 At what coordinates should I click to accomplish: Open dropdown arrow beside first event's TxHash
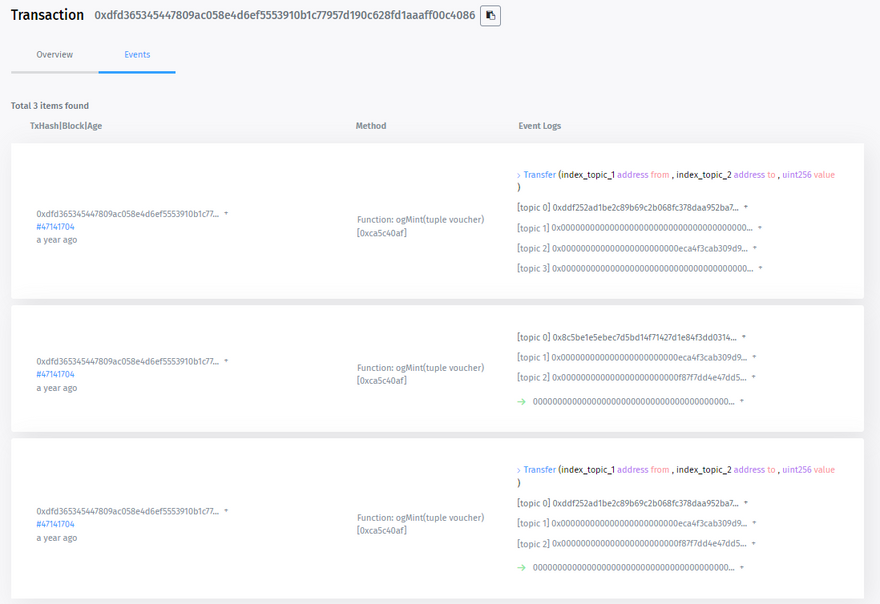click(x=226, y=214)
